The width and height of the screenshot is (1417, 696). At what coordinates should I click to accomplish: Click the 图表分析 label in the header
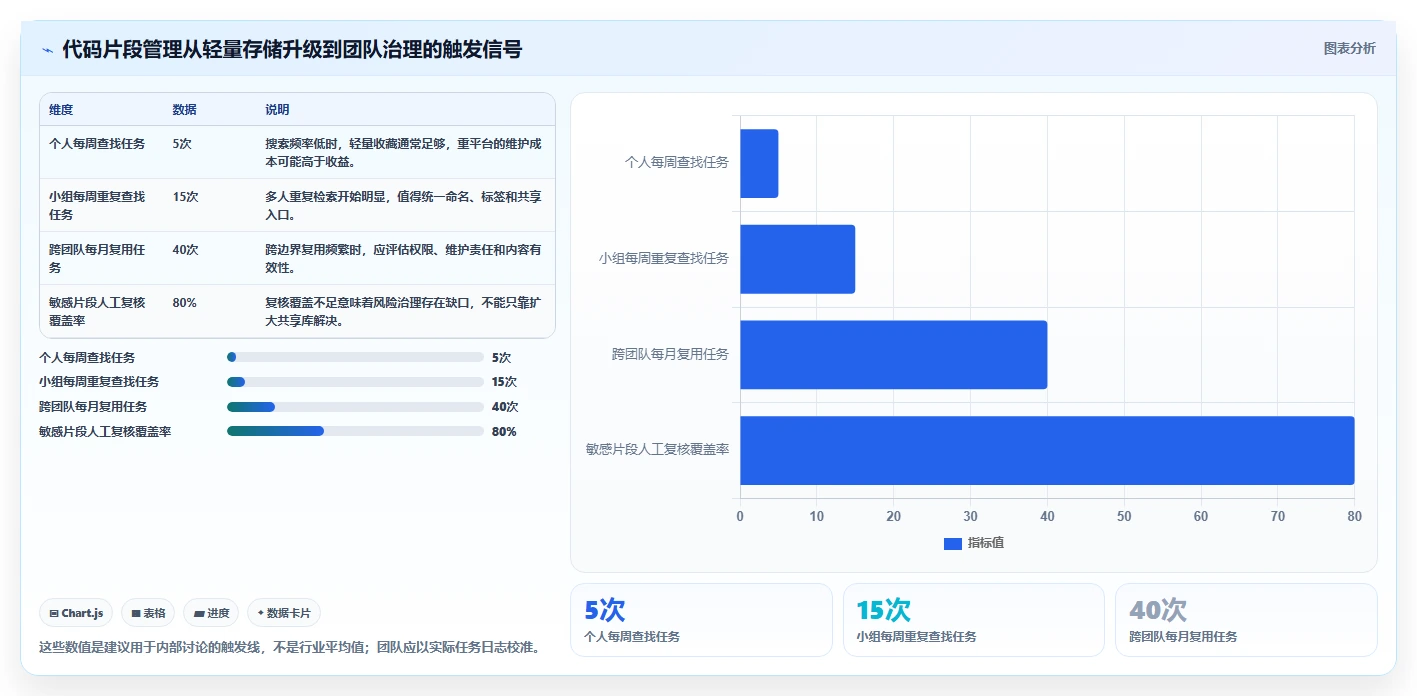pos(1349,48)
